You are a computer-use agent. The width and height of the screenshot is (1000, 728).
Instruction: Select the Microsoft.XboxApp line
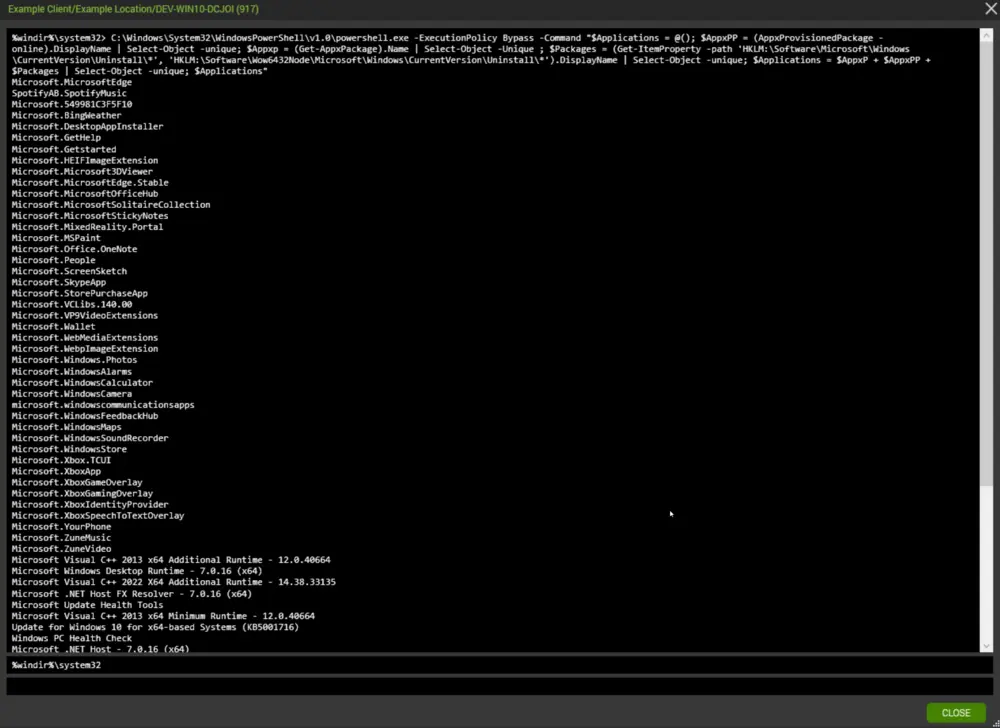point(56,471)
